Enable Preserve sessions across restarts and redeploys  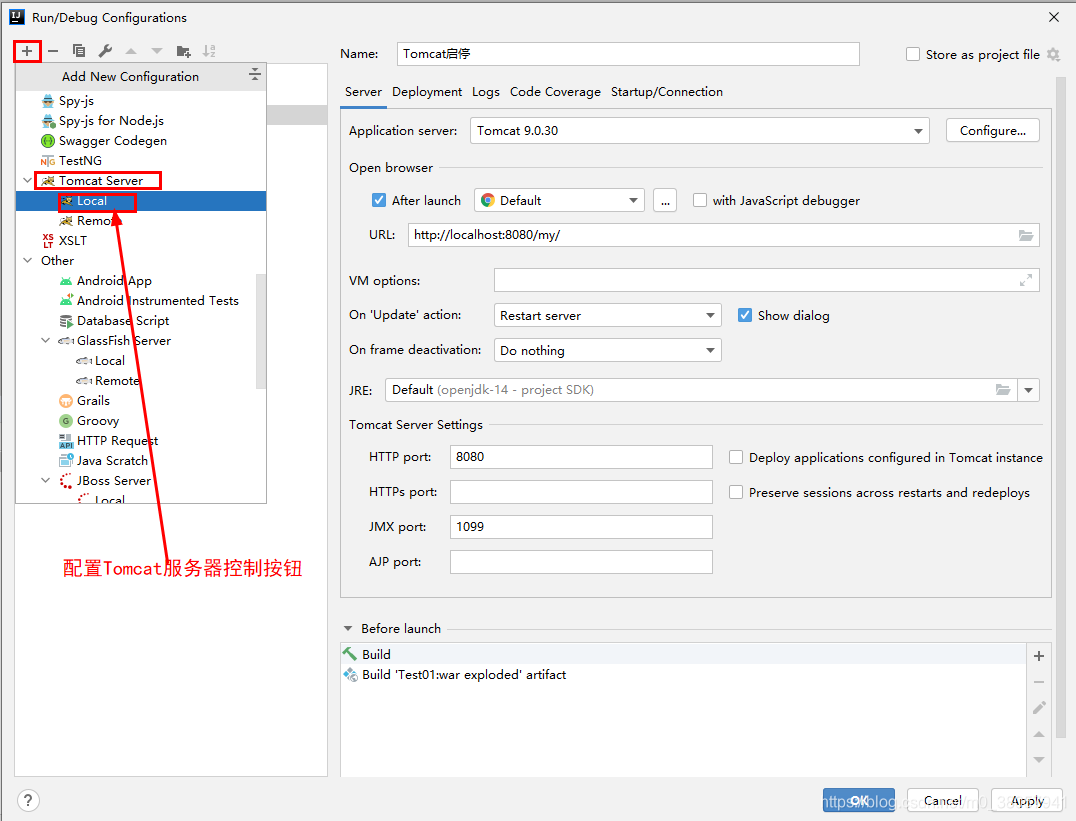tap(736, 492)
